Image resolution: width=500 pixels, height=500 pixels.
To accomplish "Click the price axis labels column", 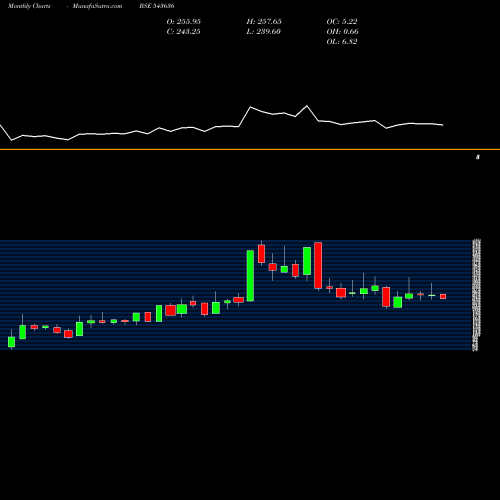I will pos(477,295).
